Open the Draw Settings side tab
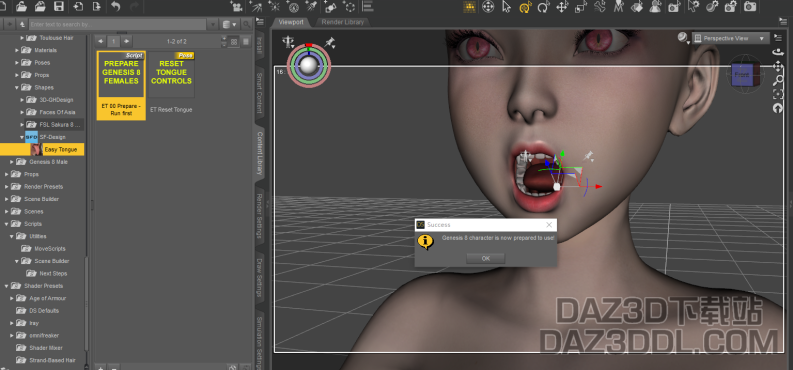Screen dimensions: 793x370 pyautogui.click(x=259, y=277)
